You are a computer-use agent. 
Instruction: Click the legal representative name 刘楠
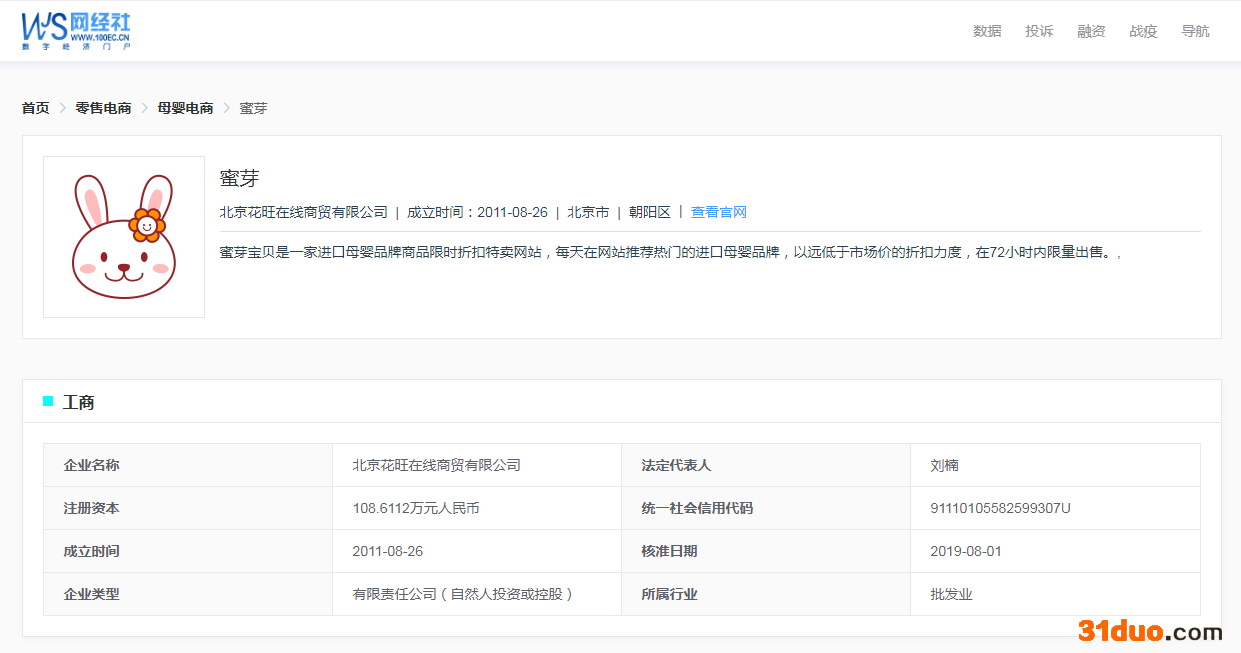[x=944, y=465]
